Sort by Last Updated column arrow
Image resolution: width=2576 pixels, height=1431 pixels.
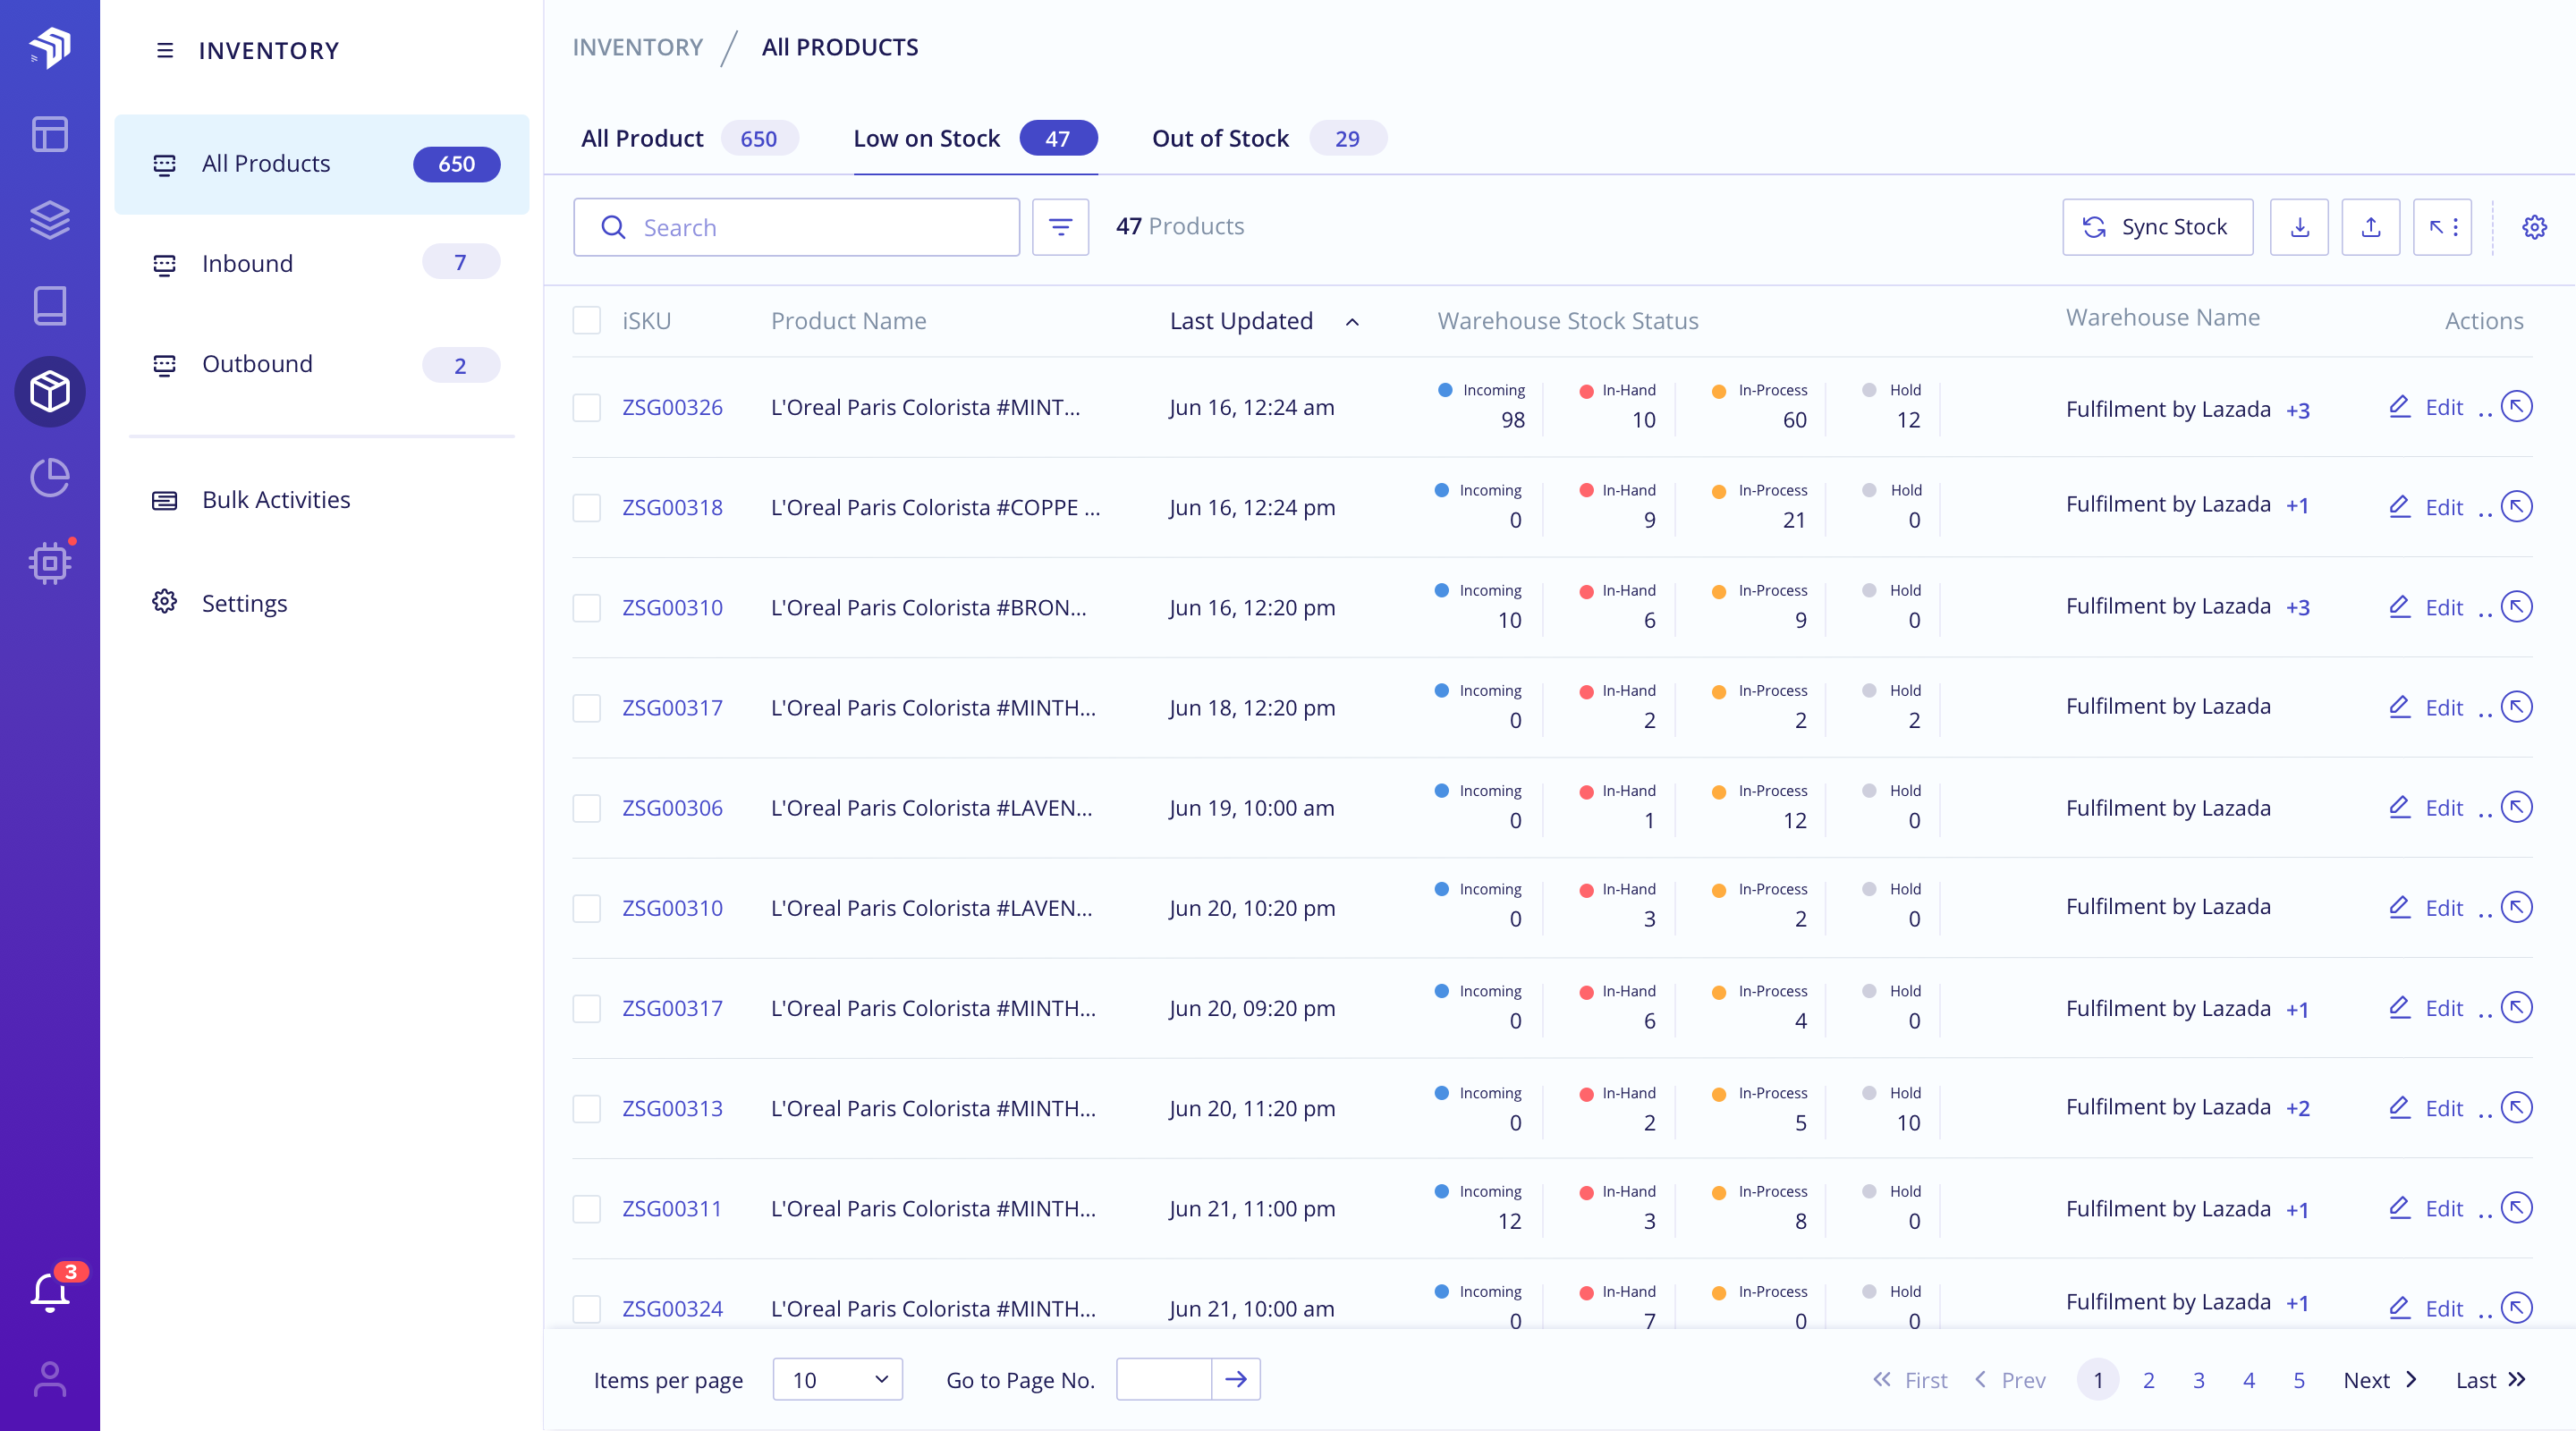click(1352, 322)
